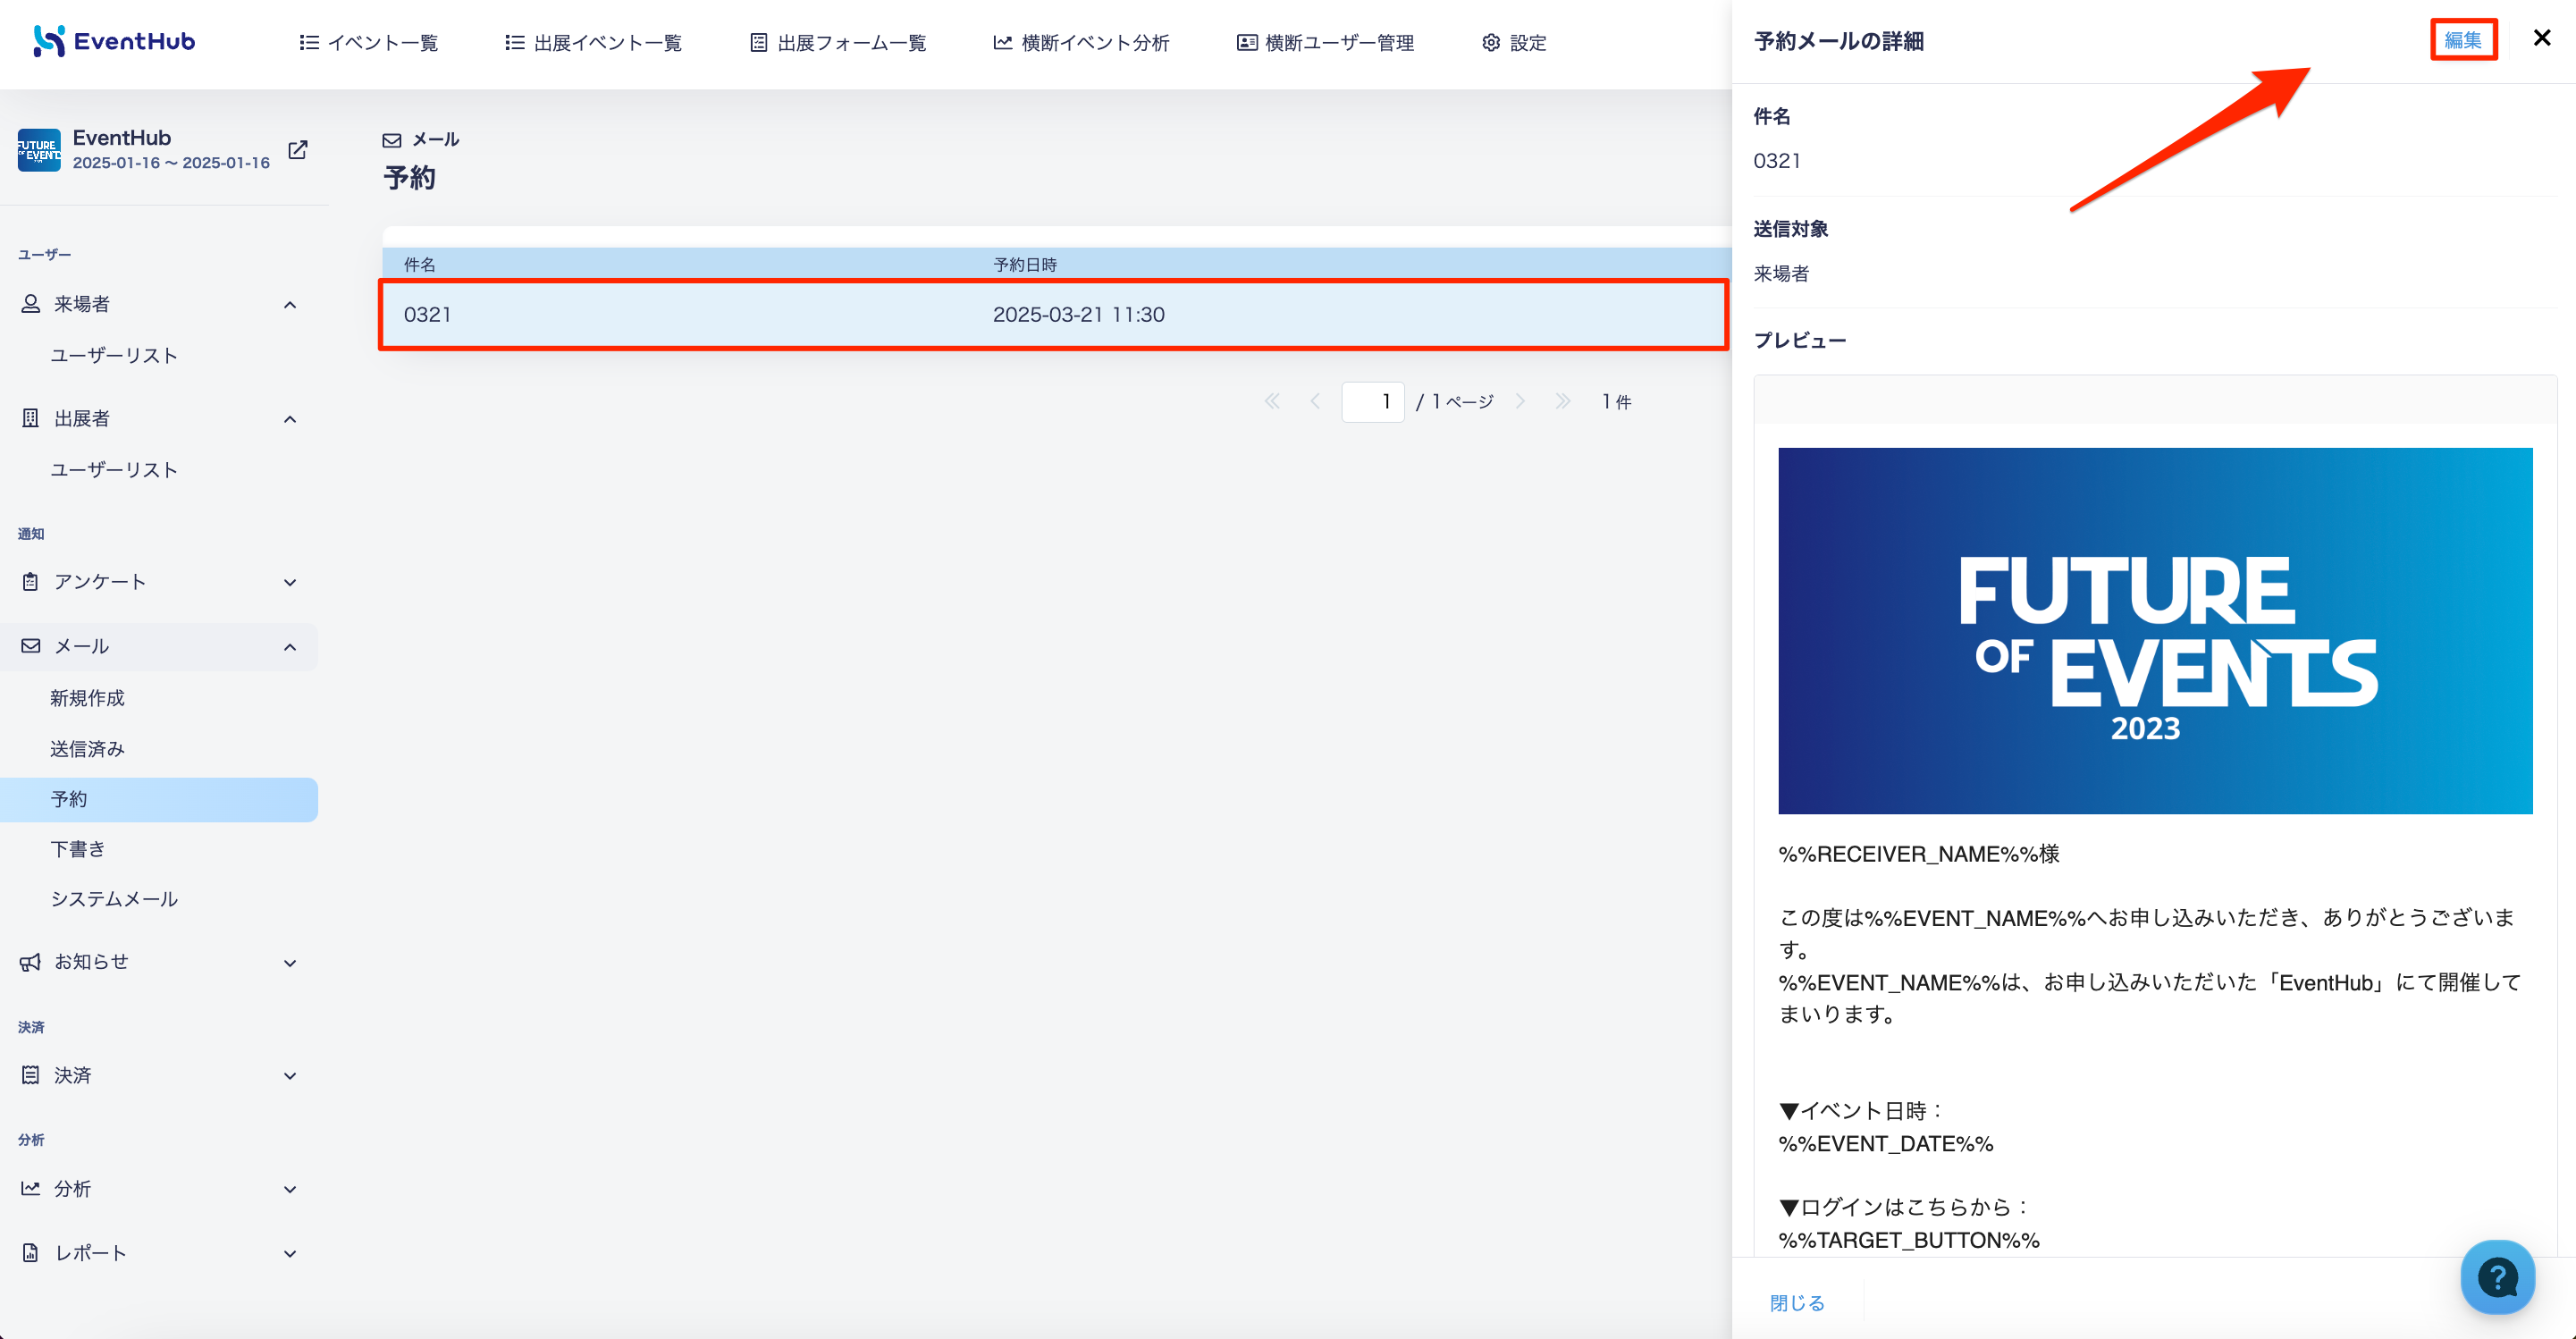Click the megaphone icon next to お知らせ
The image size is (2576, 1339).
[x=31, y=962]
